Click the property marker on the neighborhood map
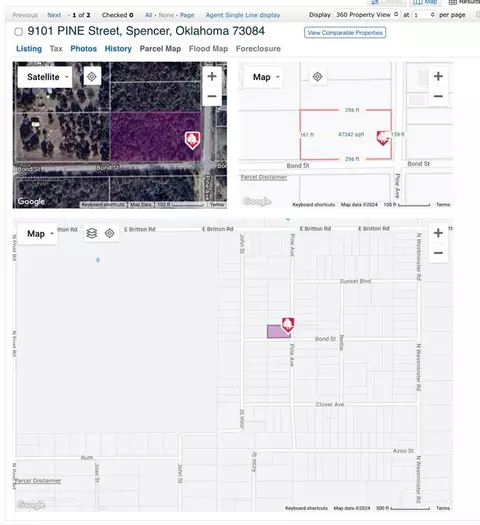 click(288, 325)
